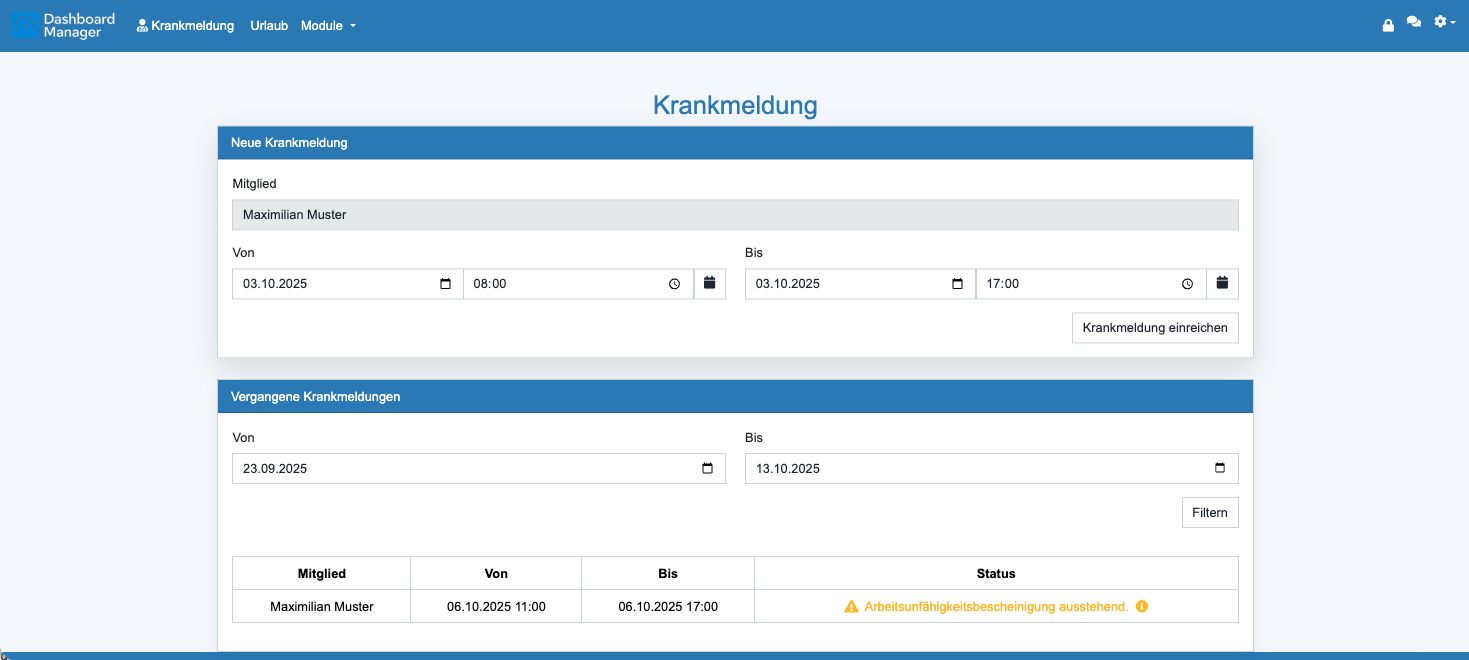This screenshot has height=660, width=1469.
Task: Open the filter Von date picker for 23.09.2025
Action: pos(707,468)
